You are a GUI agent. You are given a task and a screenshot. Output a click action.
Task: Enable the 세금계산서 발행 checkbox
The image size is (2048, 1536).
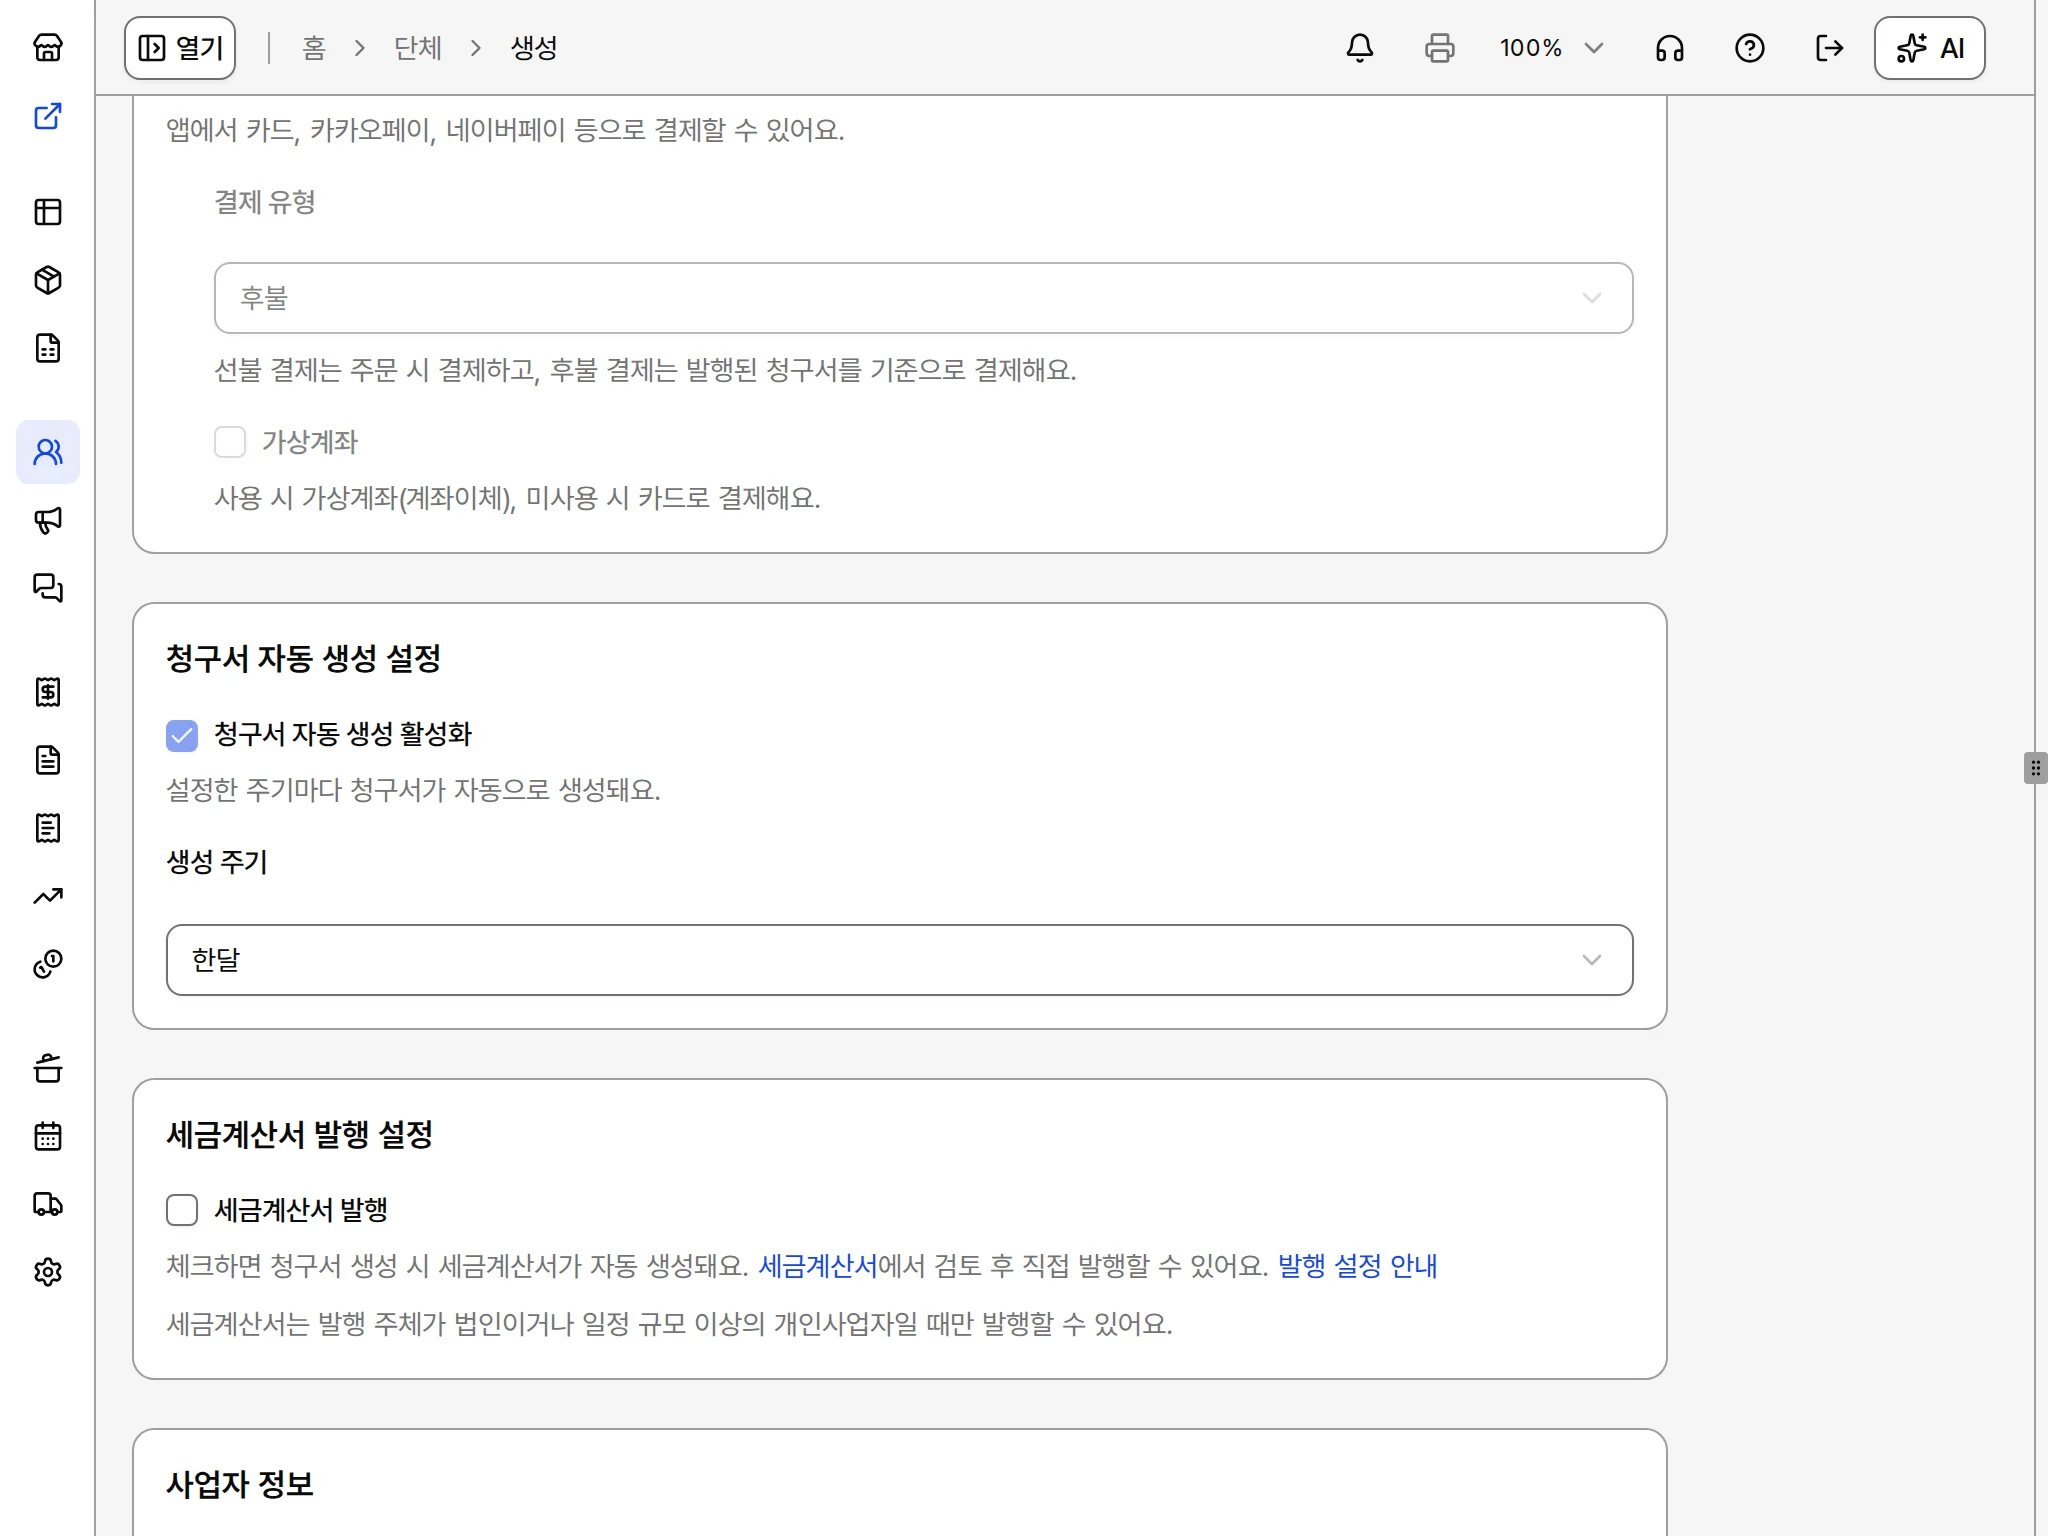click(182, 1210)
